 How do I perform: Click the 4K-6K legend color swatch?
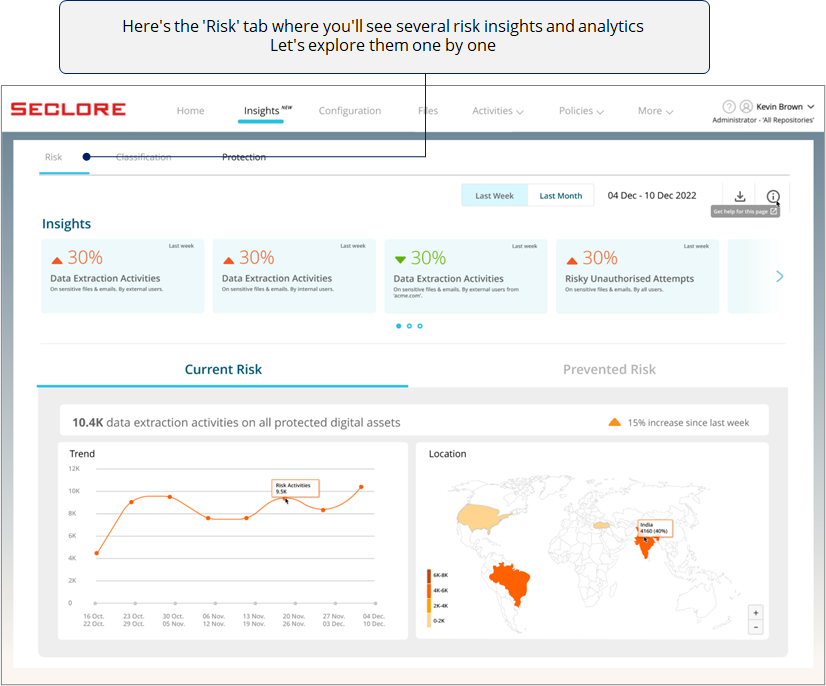(x=429, y=591)
